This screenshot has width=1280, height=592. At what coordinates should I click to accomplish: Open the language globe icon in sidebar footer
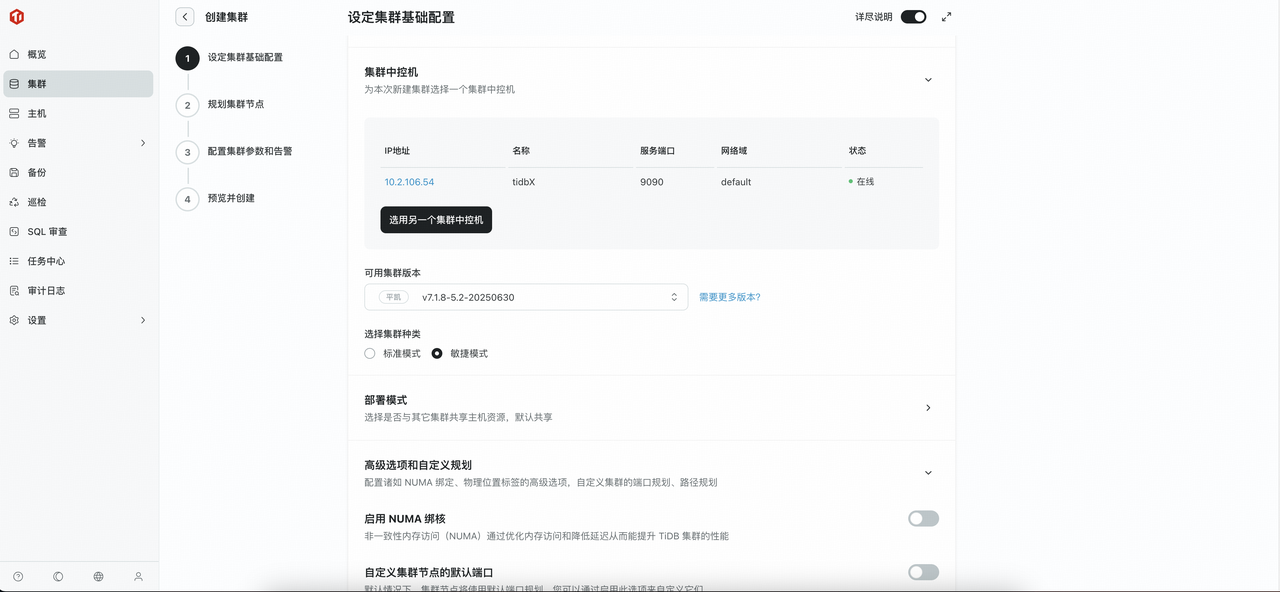pos(98,577)
